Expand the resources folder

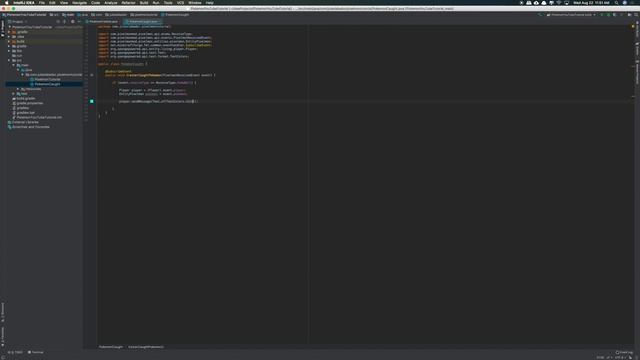[18, 89]
